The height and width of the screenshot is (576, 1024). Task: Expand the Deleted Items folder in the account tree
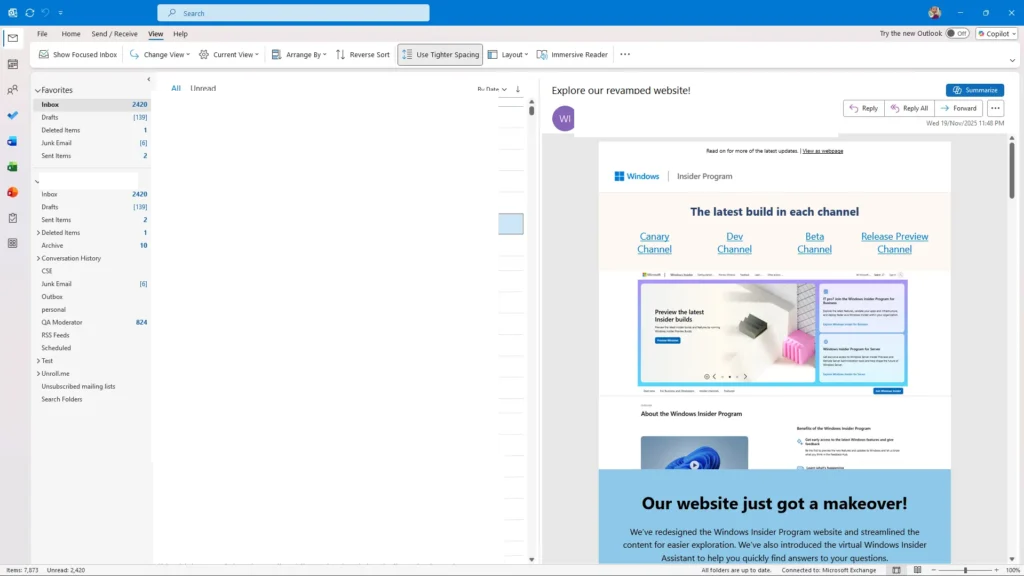point(38,232)
